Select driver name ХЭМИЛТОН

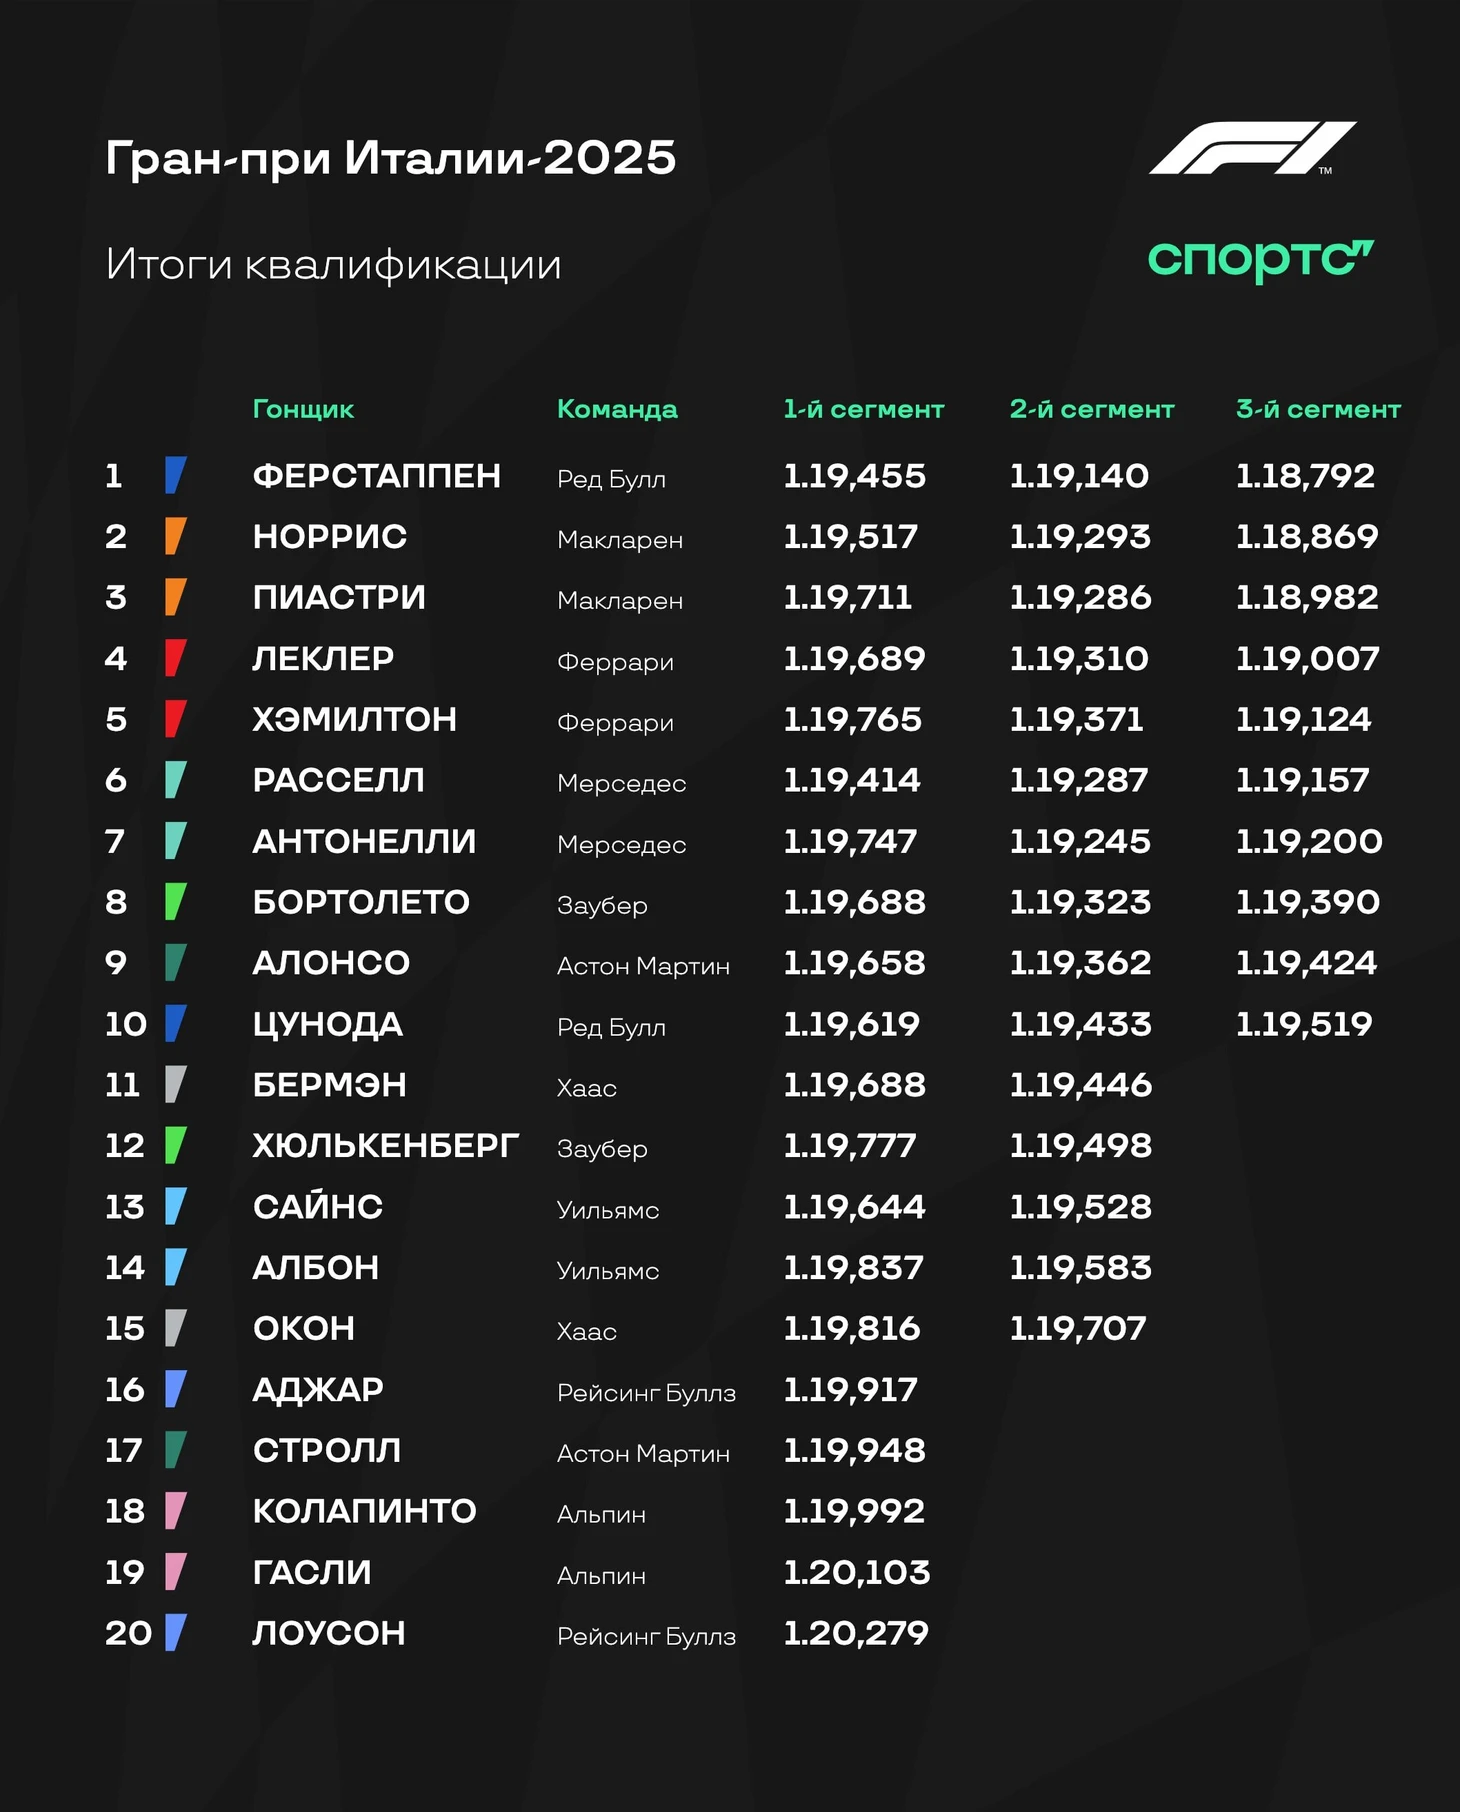[355, 719]
